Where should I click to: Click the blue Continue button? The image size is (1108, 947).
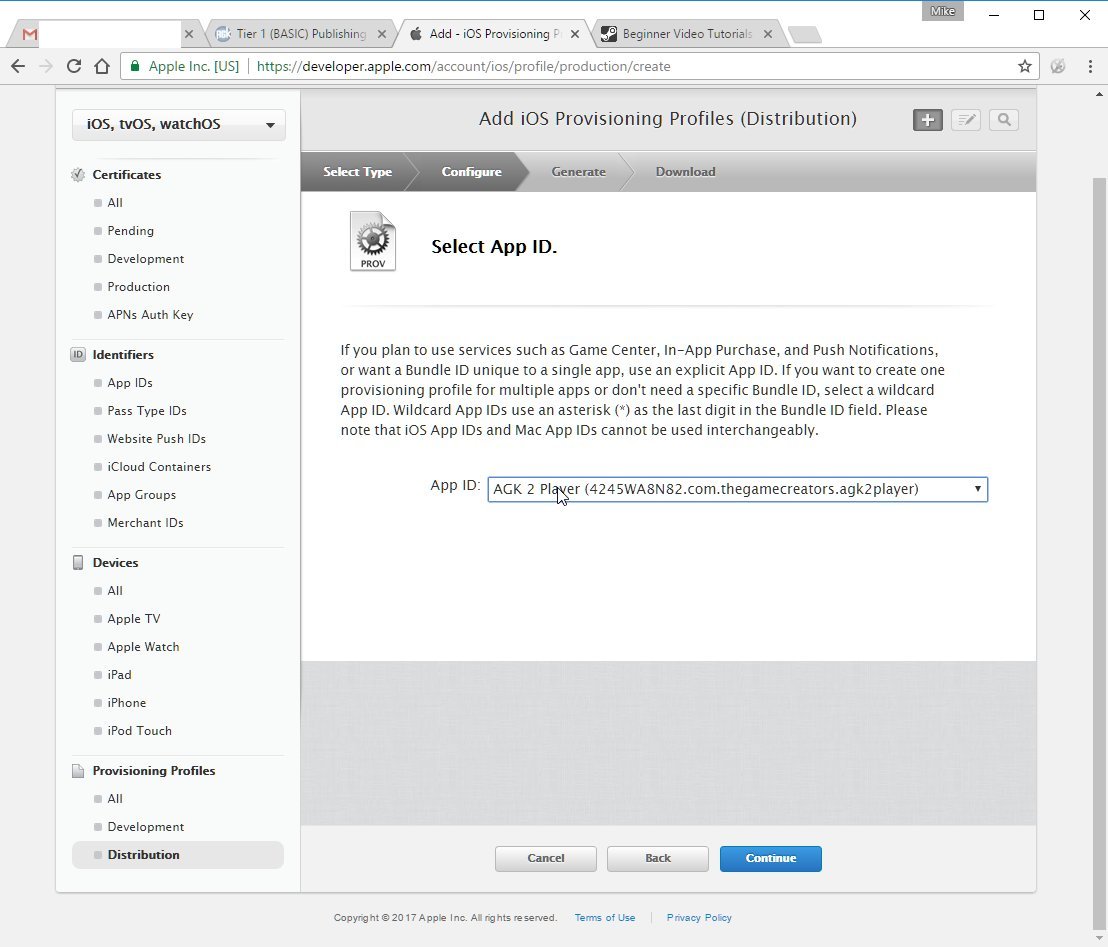[770, 859]
